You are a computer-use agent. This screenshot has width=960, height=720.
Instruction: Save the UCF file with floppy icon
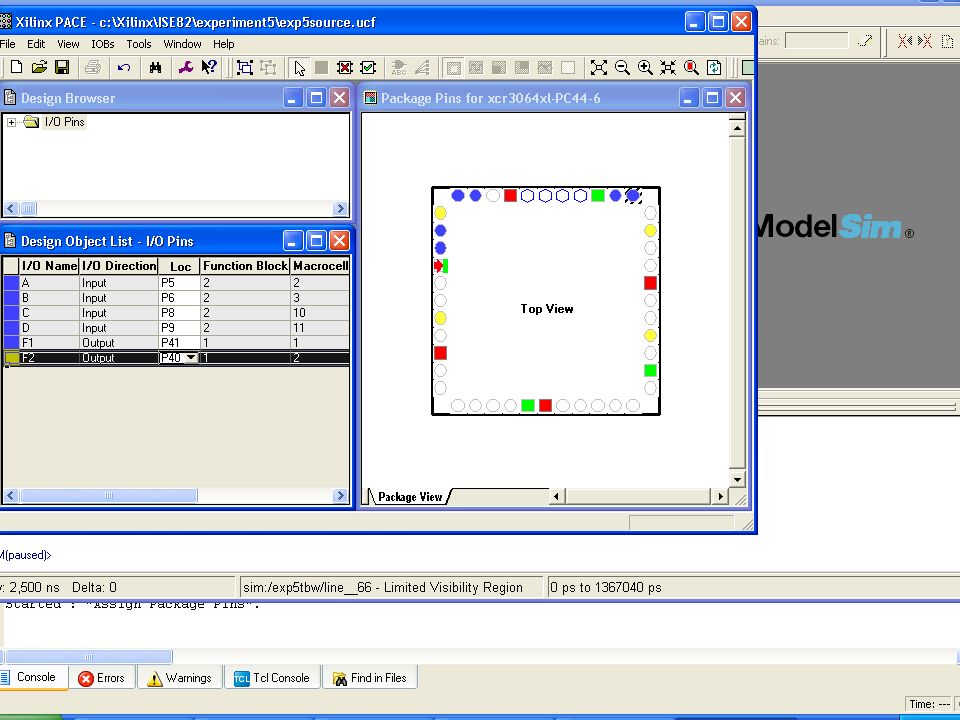point(62,67)
